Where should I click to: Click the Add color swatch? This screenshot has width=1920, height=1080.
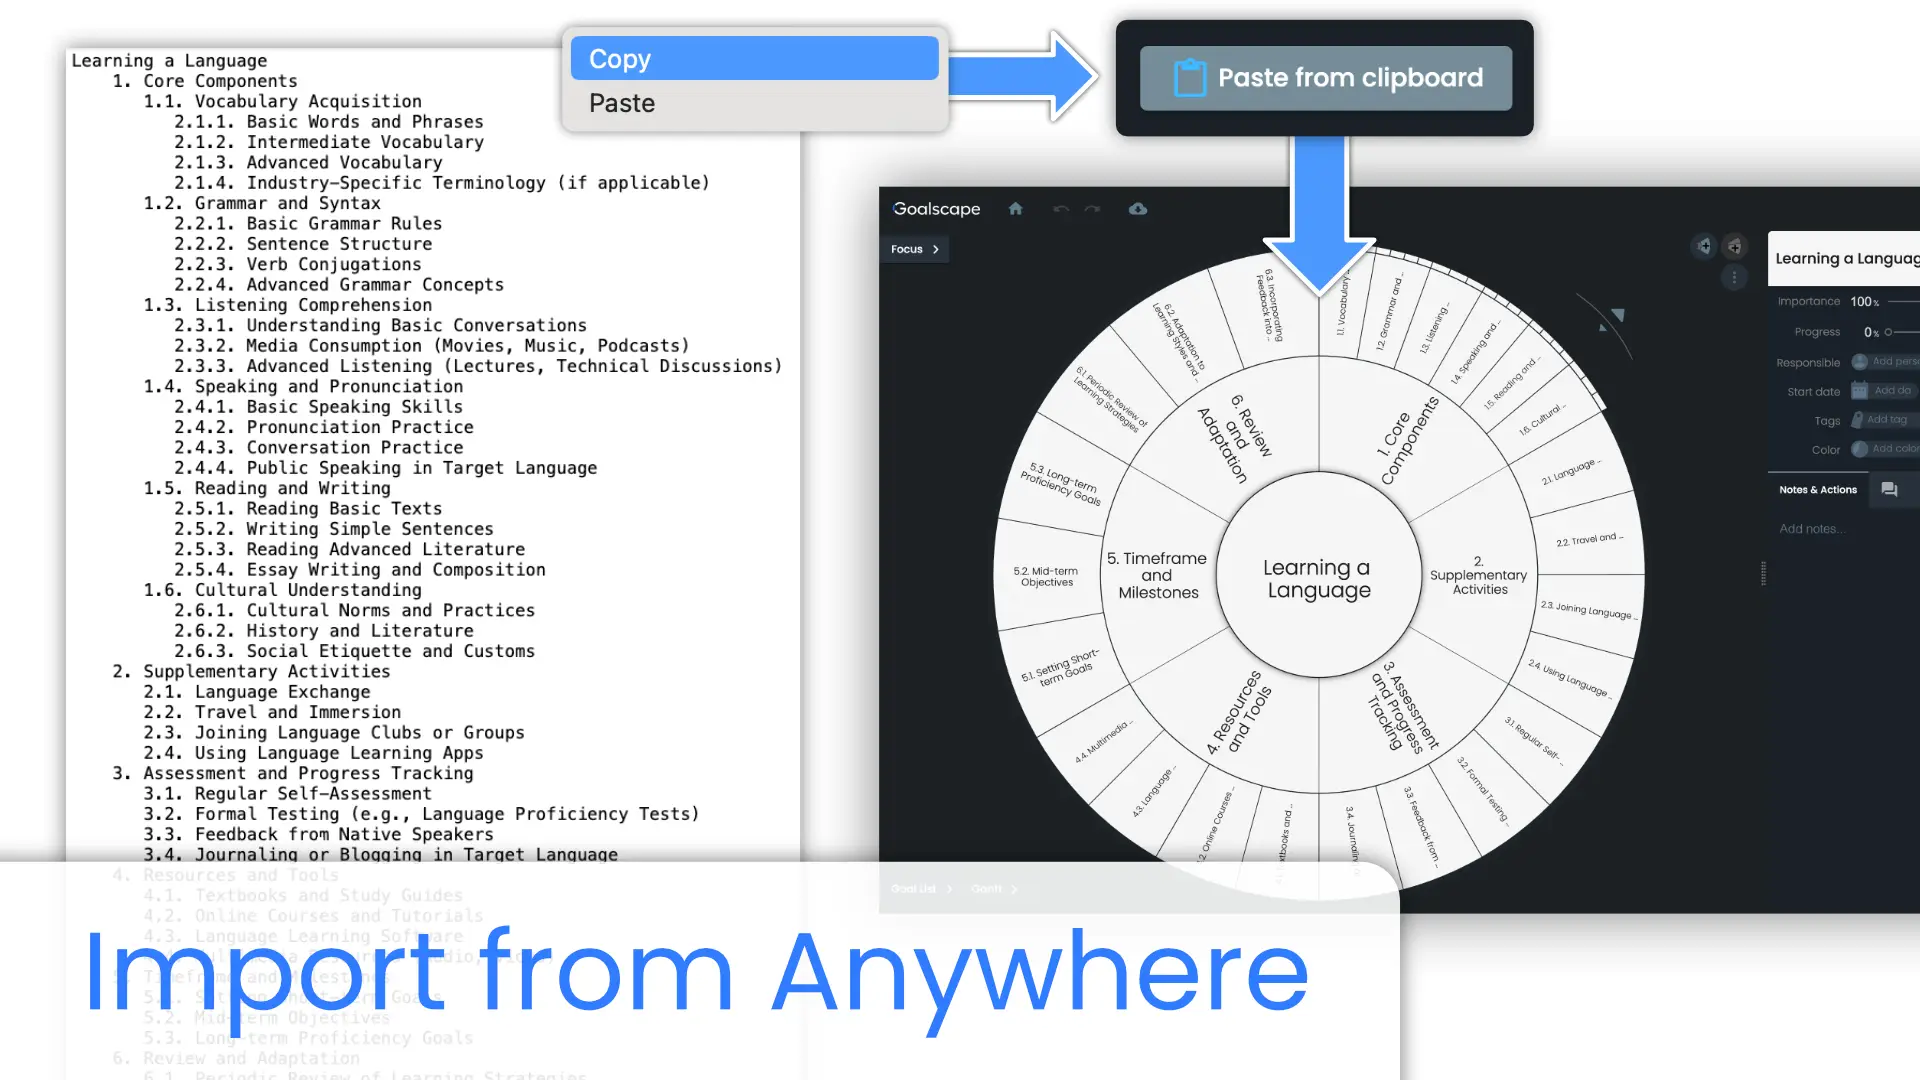tap(1859, 449)
